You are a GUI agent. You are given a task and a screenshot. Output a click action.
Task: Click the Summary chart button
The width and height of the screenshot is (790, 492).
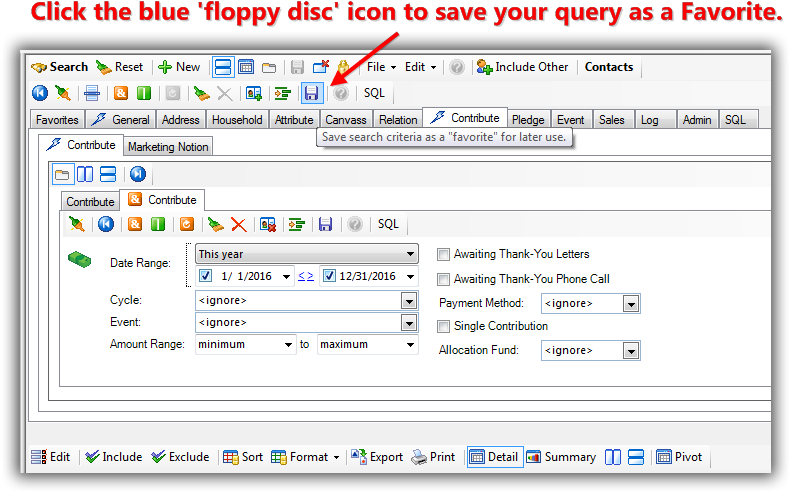tap(561, 457)
